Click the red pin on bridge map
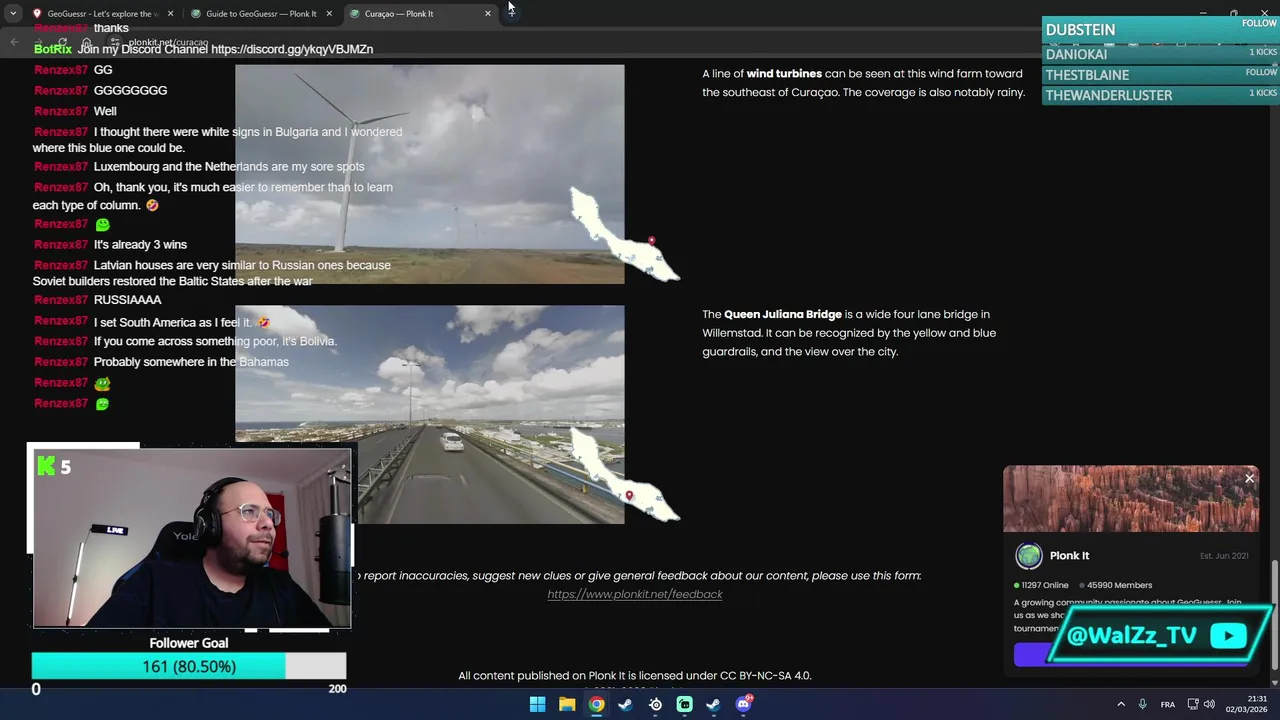The width and height of the screenshot is (1280, 720). tap(629, 496)
